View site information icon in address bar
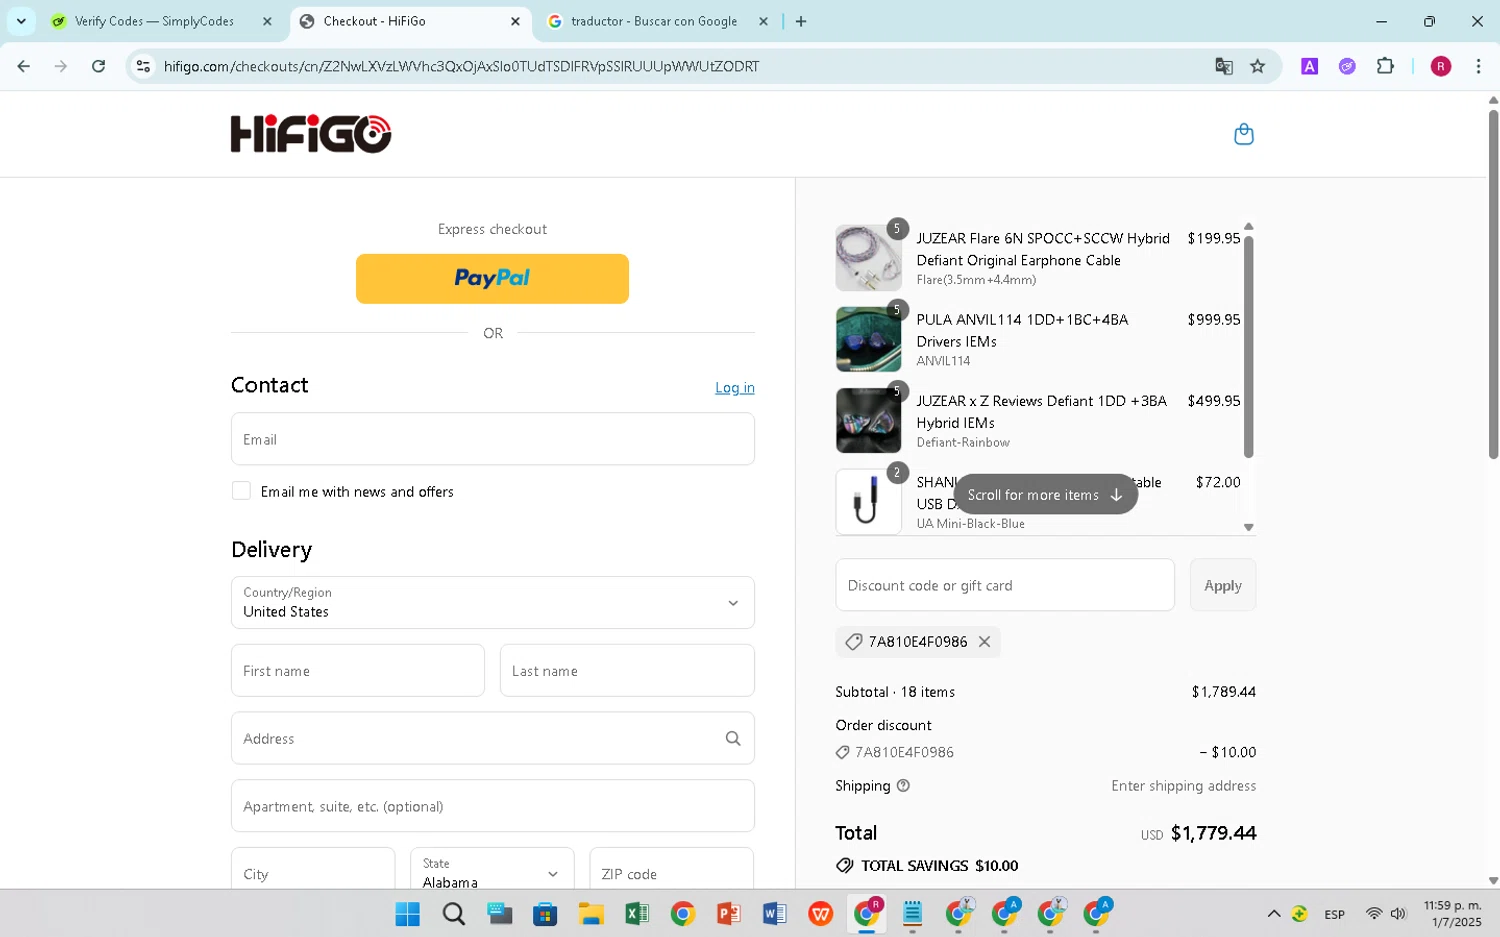This screenshot has width=1500, height=937. [143, 66]
